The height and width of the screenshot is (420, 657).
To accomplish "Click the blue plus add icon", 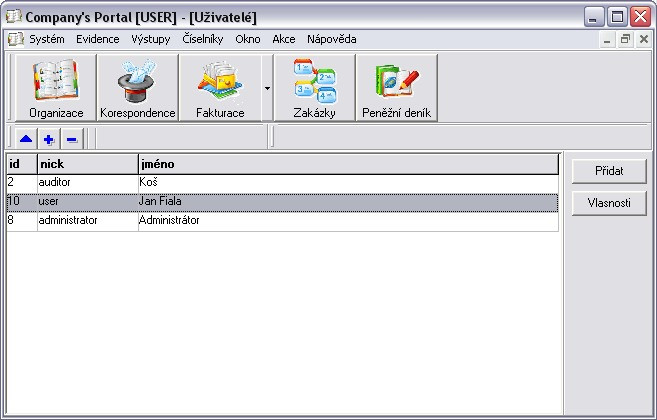I will coord(49,139).
